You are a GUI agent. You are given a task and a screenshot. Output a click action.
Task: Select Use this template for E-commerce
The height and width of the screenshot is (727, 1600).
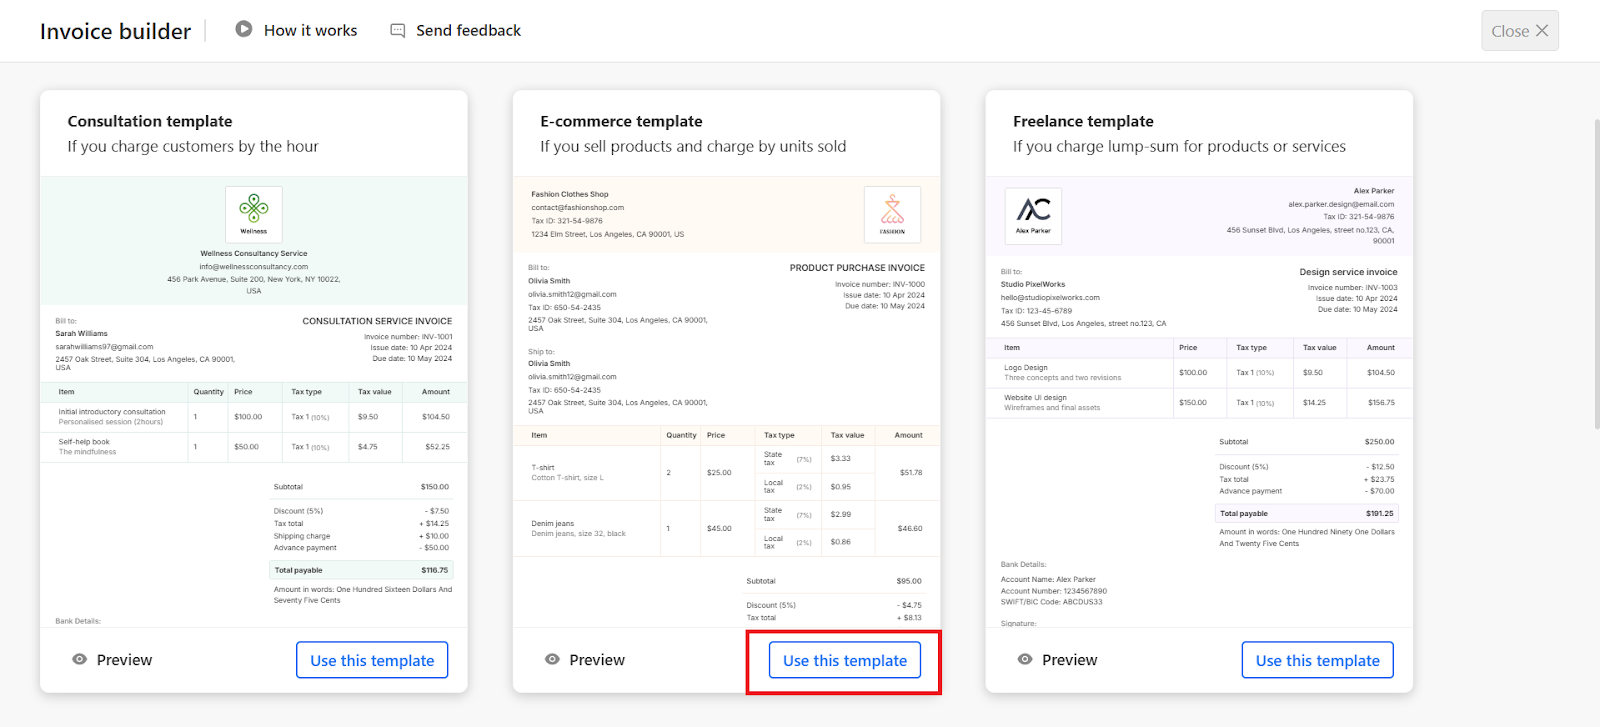coord(844,660)
